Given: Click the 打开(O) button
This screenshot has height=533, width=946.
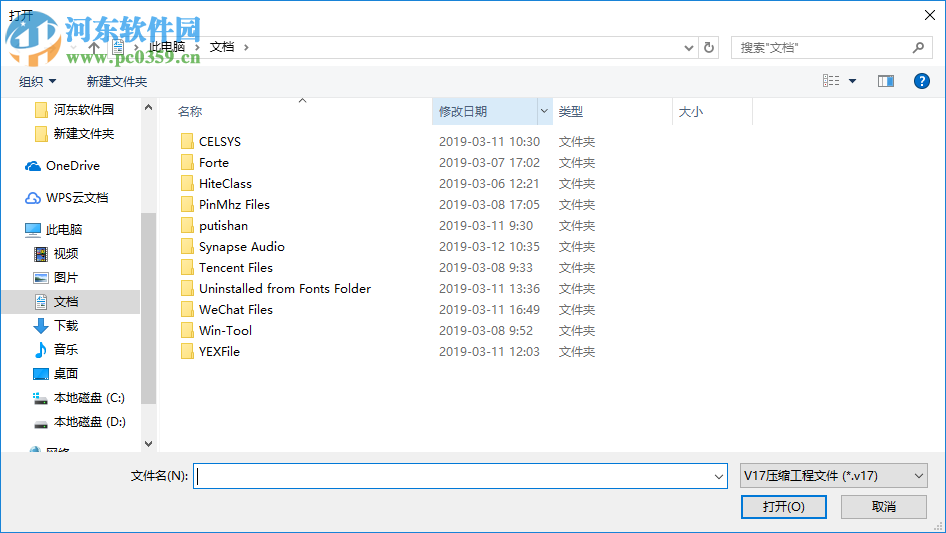Looking at the screenshot, I should 784,506.
